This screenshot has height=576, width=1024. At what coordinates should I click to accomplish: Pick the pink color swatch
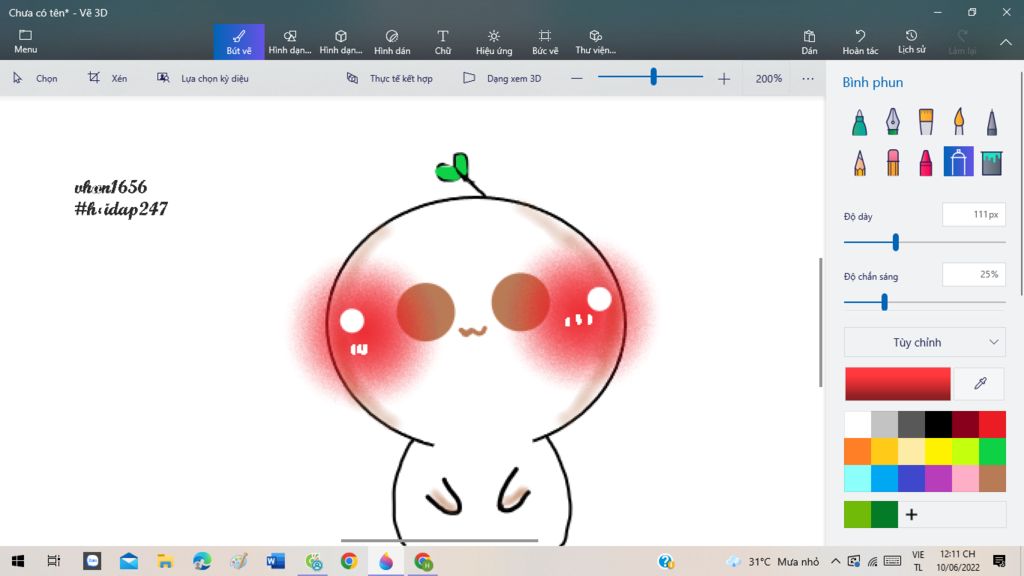965,478
